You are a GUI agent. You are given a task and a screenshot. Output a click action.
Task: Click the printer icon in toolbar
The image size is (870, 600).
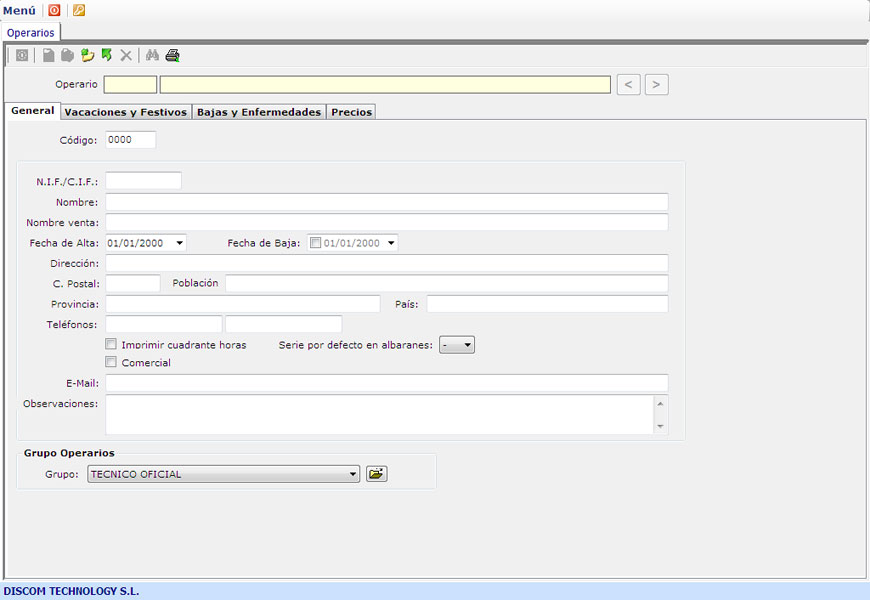point(173,56)
